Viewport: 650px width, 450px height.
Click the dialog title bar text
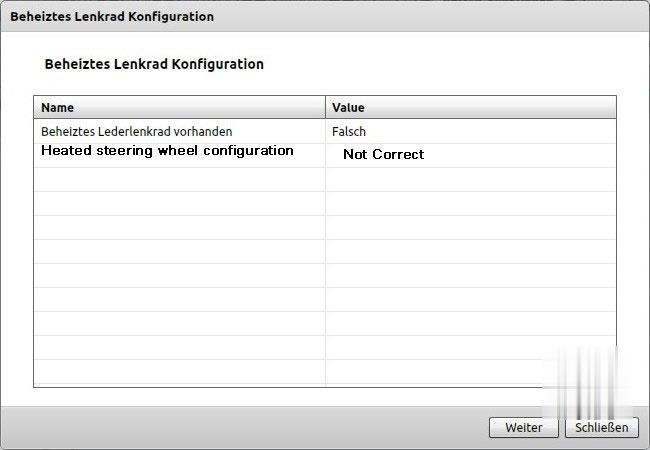(x=112, y=17)
